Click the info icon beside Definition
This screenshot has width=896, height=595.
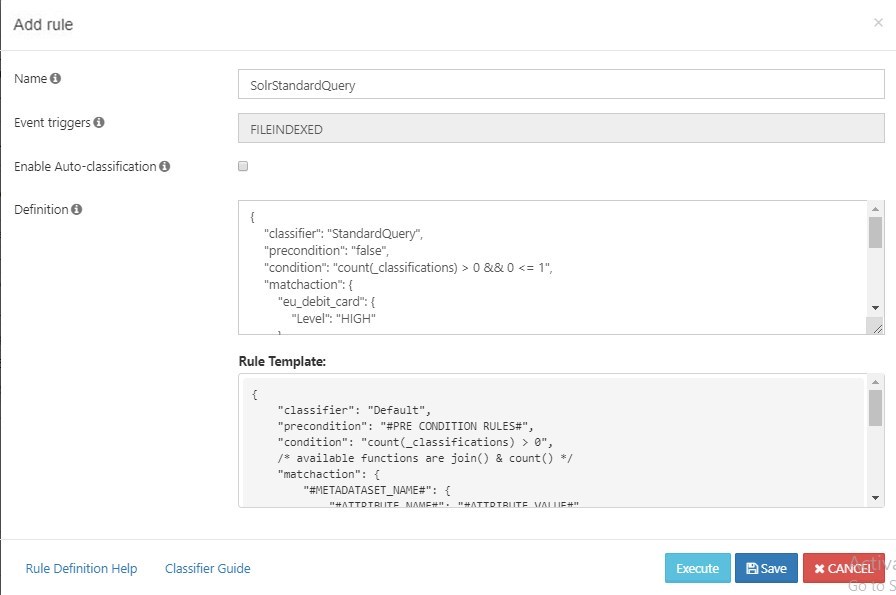77,210
